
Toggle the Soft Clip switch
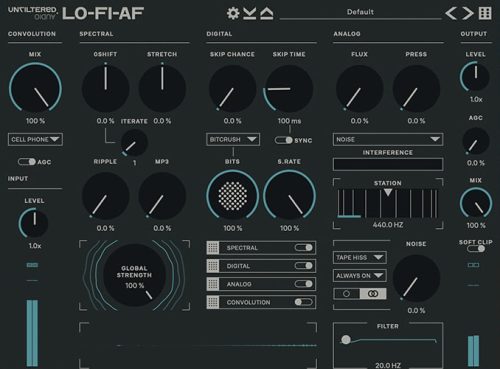476,249
